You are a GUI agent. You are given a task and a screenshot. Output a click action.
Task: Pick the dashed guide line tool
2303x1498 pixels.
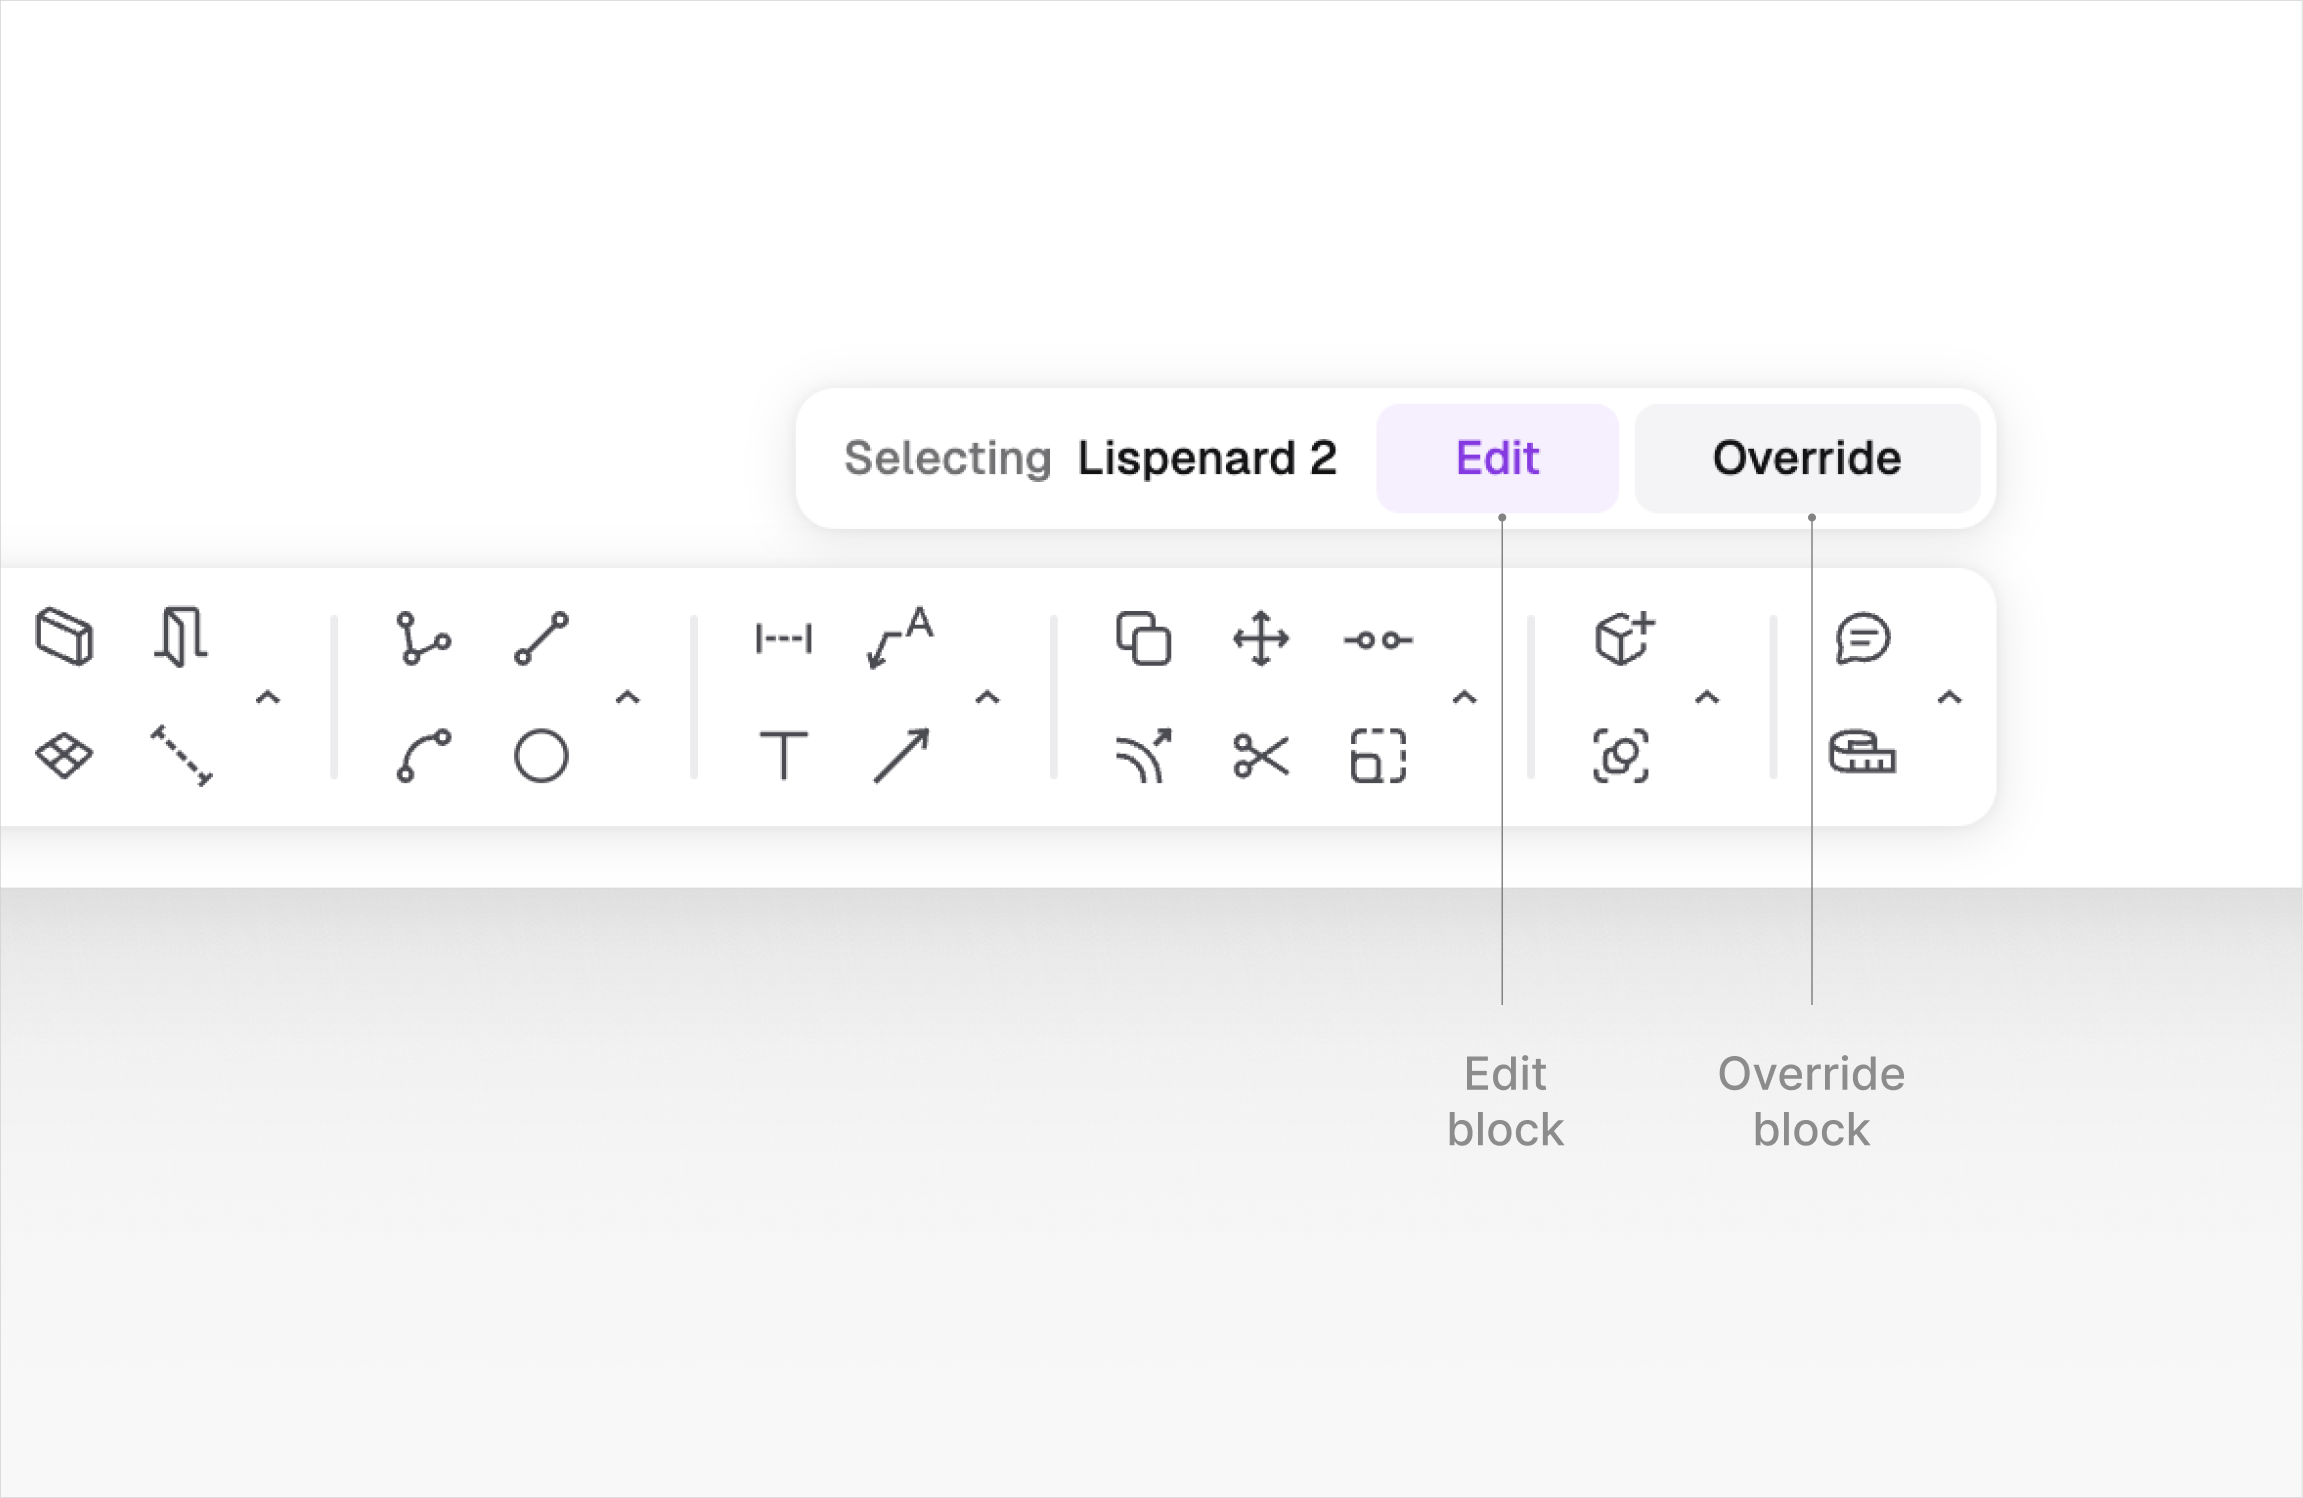pyautogui.click(x=181, y=755)
